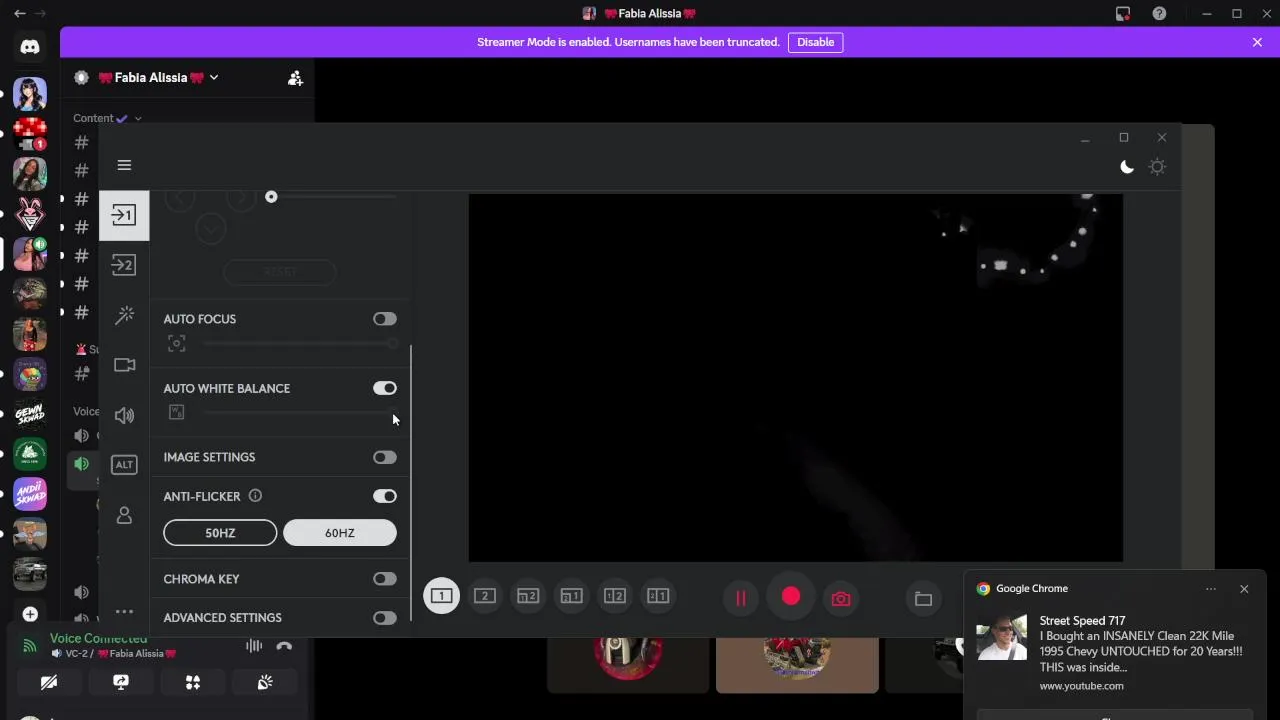Screen dimensions: 1280x720
Task: Open the Gewn Skwad server
Action: point(30,414)
